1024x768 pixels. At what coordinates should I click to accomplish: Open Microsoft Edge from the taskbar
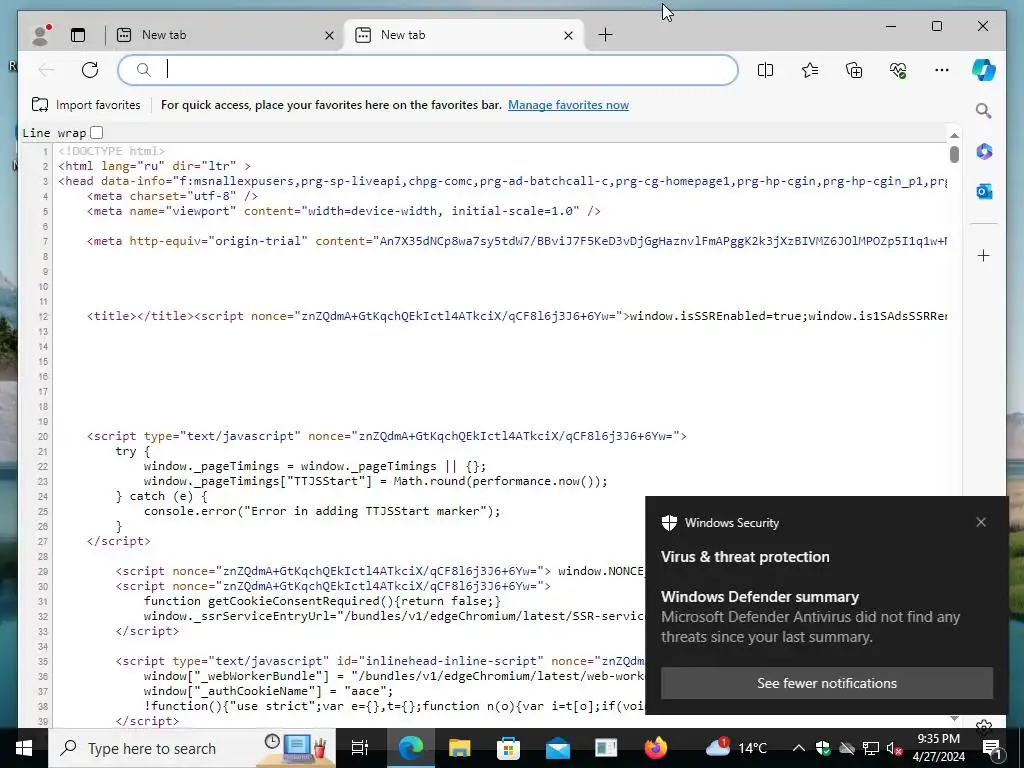click(411, 748)
